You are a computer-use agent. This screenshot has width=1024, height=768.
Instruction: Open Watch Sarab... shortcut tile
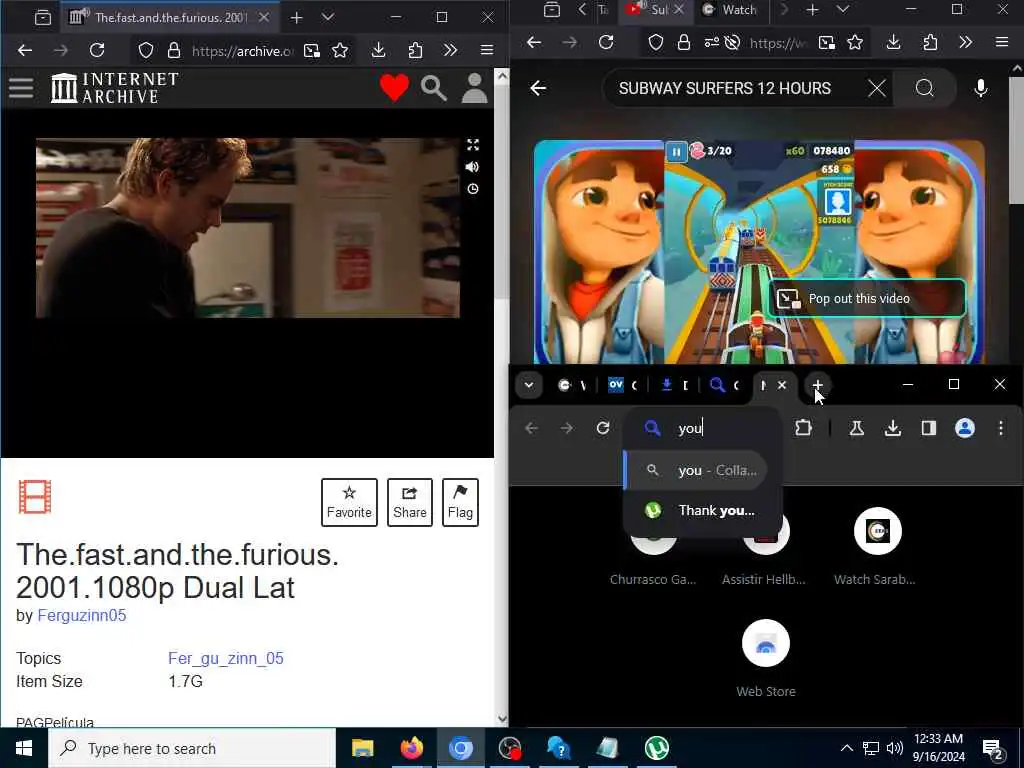point(877,547)
